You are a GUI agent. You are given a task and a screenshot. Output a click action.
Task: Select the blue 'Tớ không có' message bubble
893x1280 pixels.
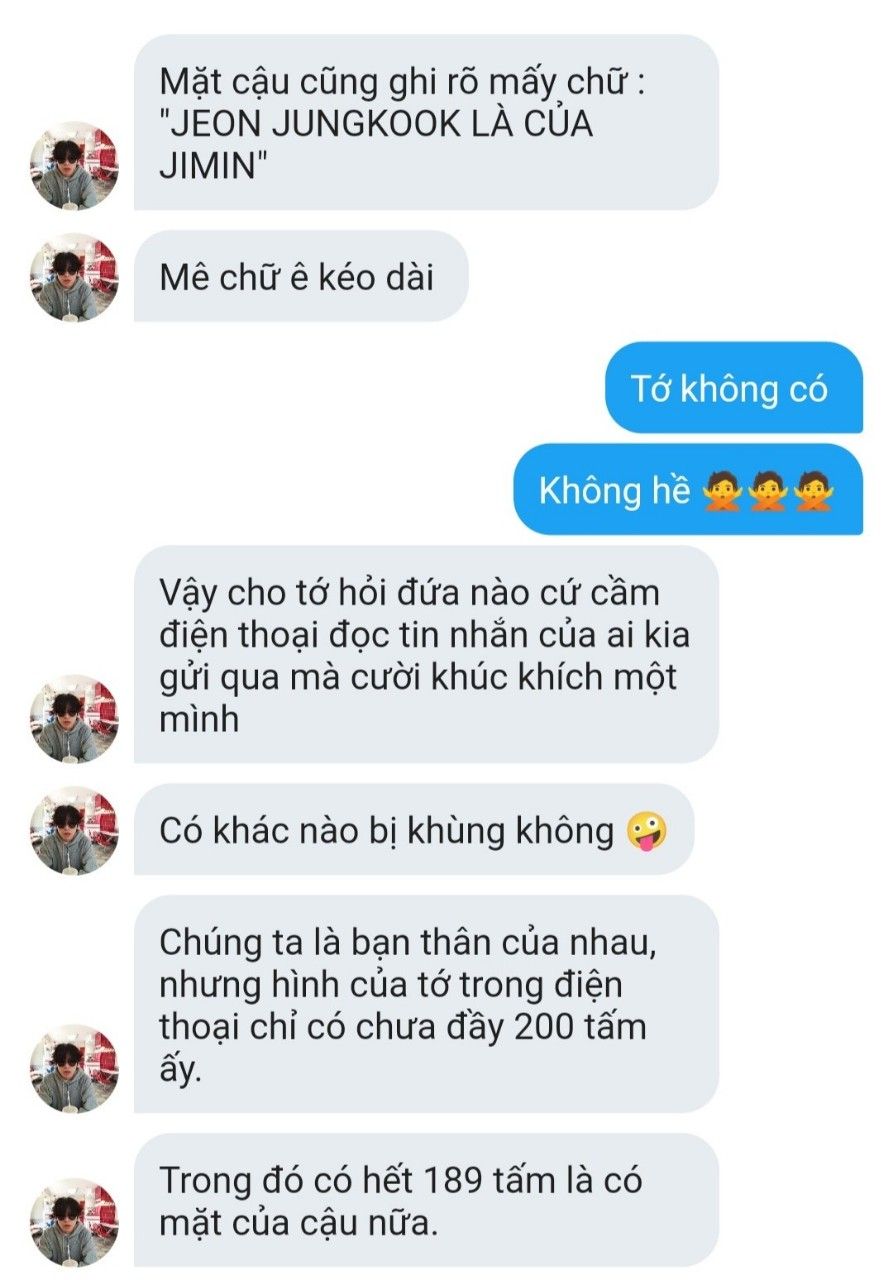733,388
